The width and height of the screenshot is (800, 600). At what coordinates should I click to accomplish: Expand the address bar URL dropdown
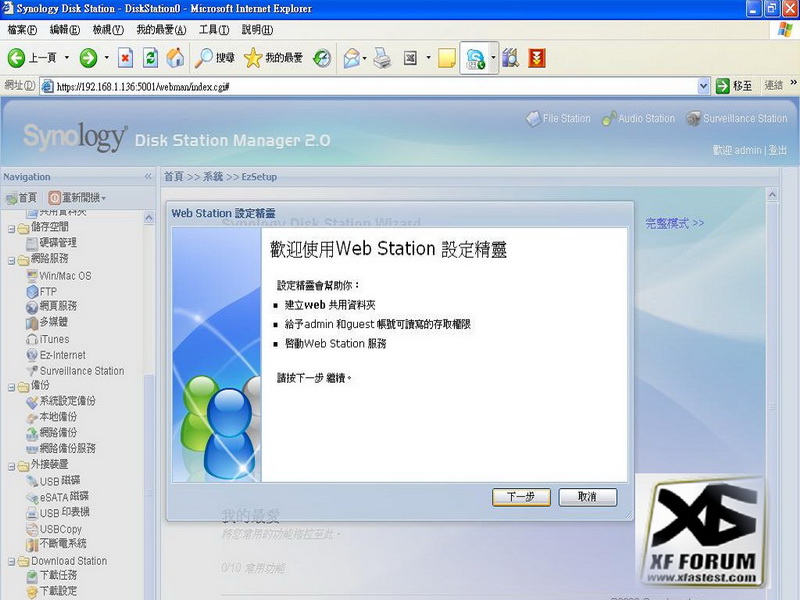click(x=704, y=86)
